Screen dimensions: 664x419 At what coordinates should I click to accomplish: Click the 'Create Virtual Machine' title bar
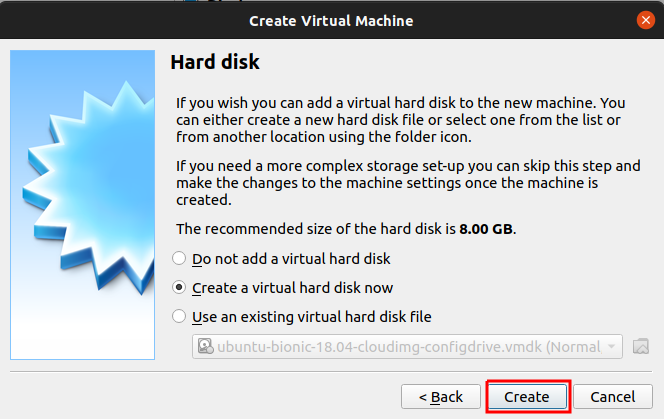330,20
